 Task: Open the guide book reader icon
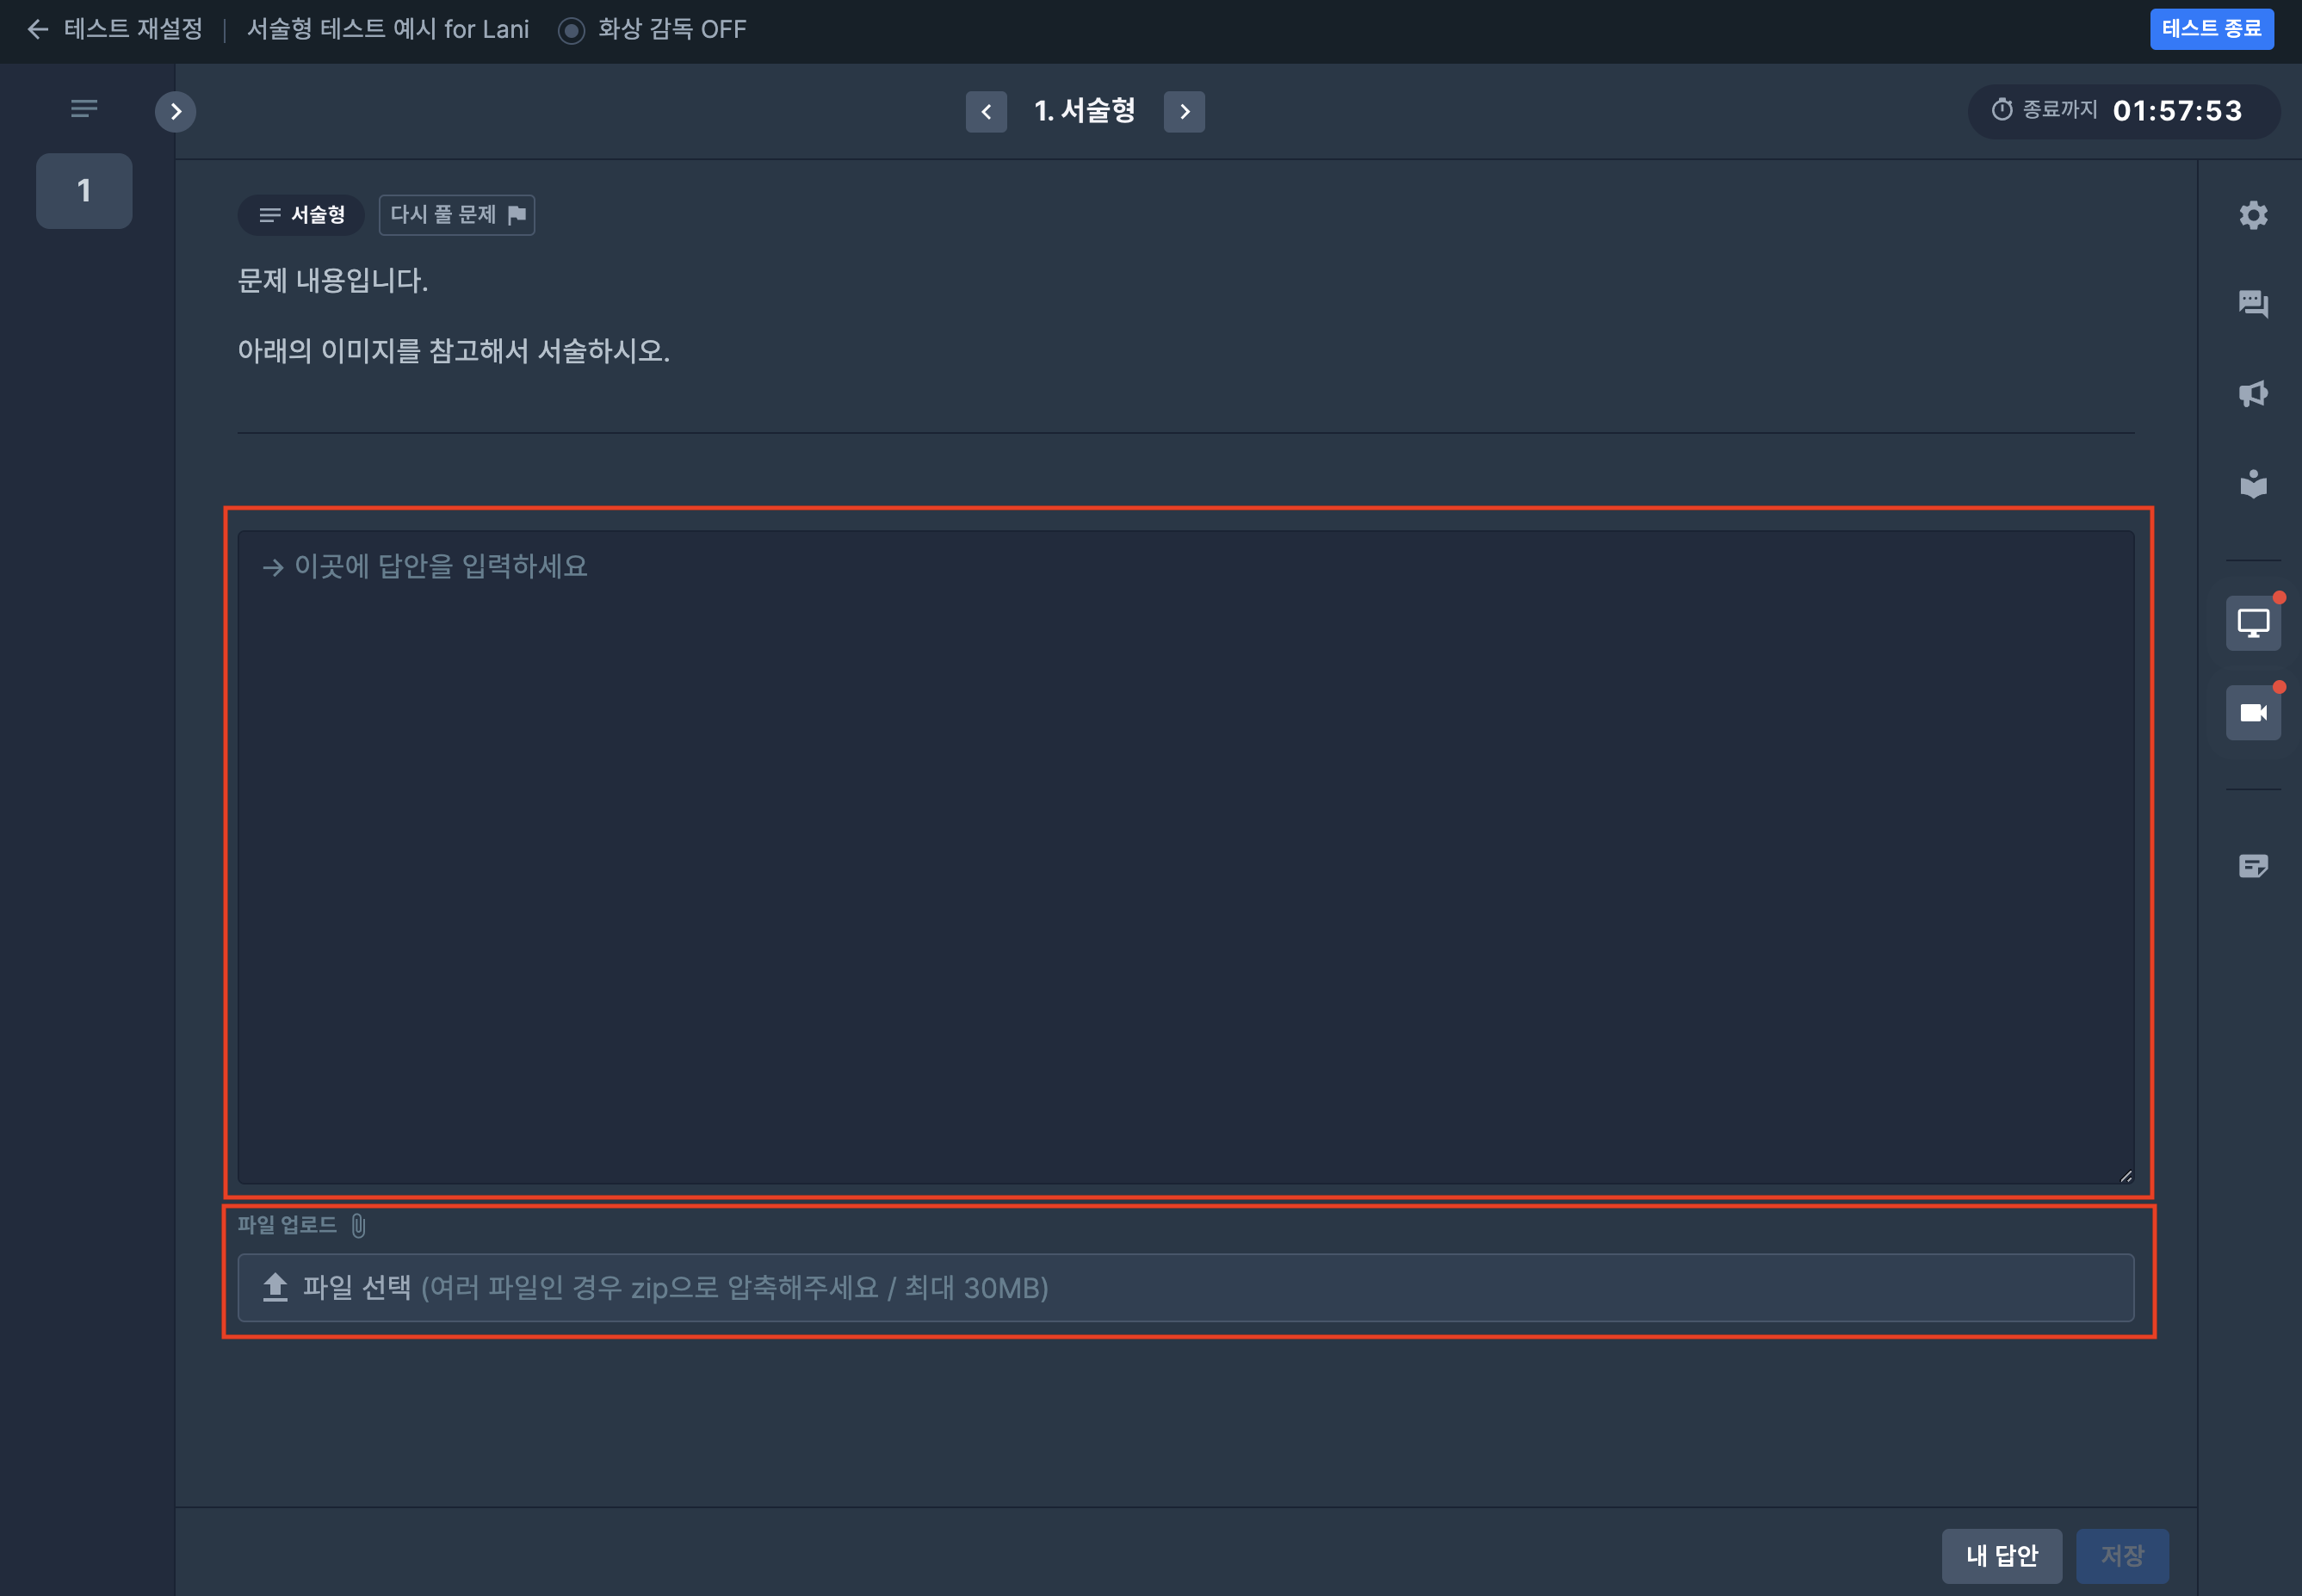point(2252,484)
